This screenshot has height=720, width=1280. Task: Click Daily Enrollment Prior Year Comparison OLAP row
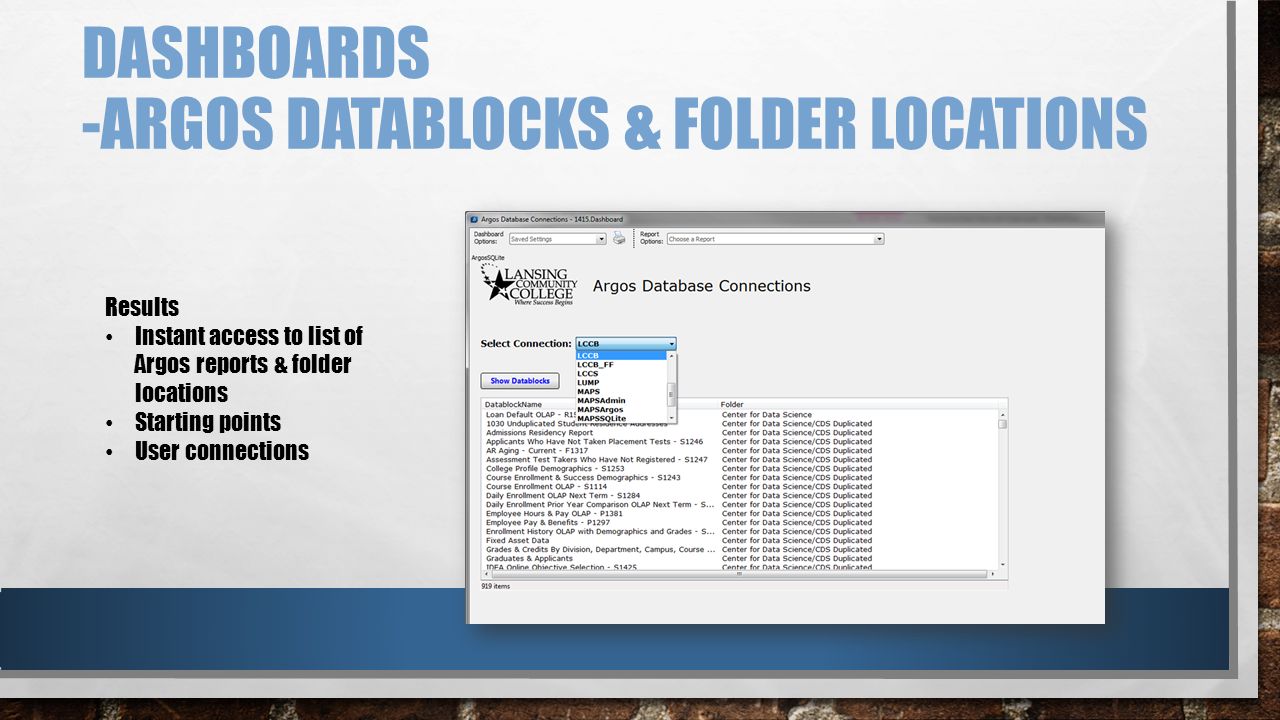coord(740,505)
